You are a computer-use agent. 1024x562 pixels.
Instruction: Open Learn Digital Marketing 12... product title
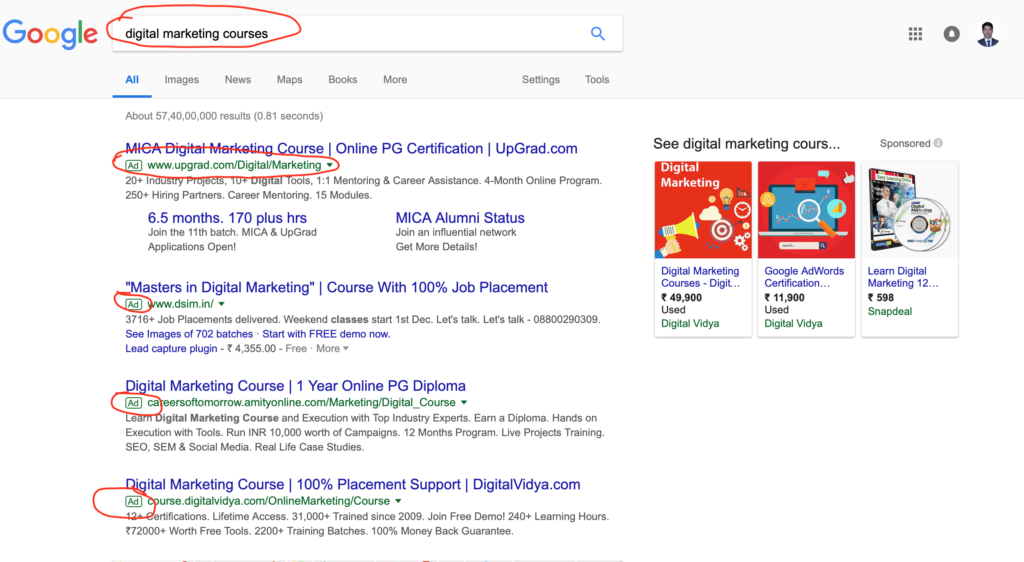pos(903,277)
